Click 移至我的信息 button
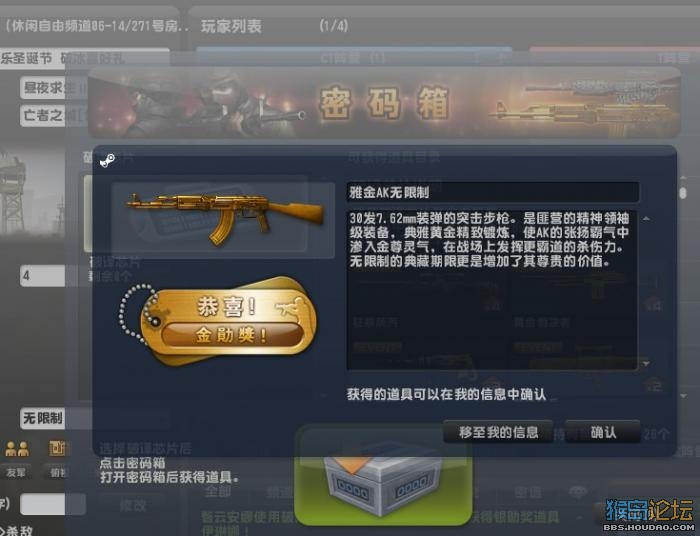700x536 pixels. [x=498, y=432]
